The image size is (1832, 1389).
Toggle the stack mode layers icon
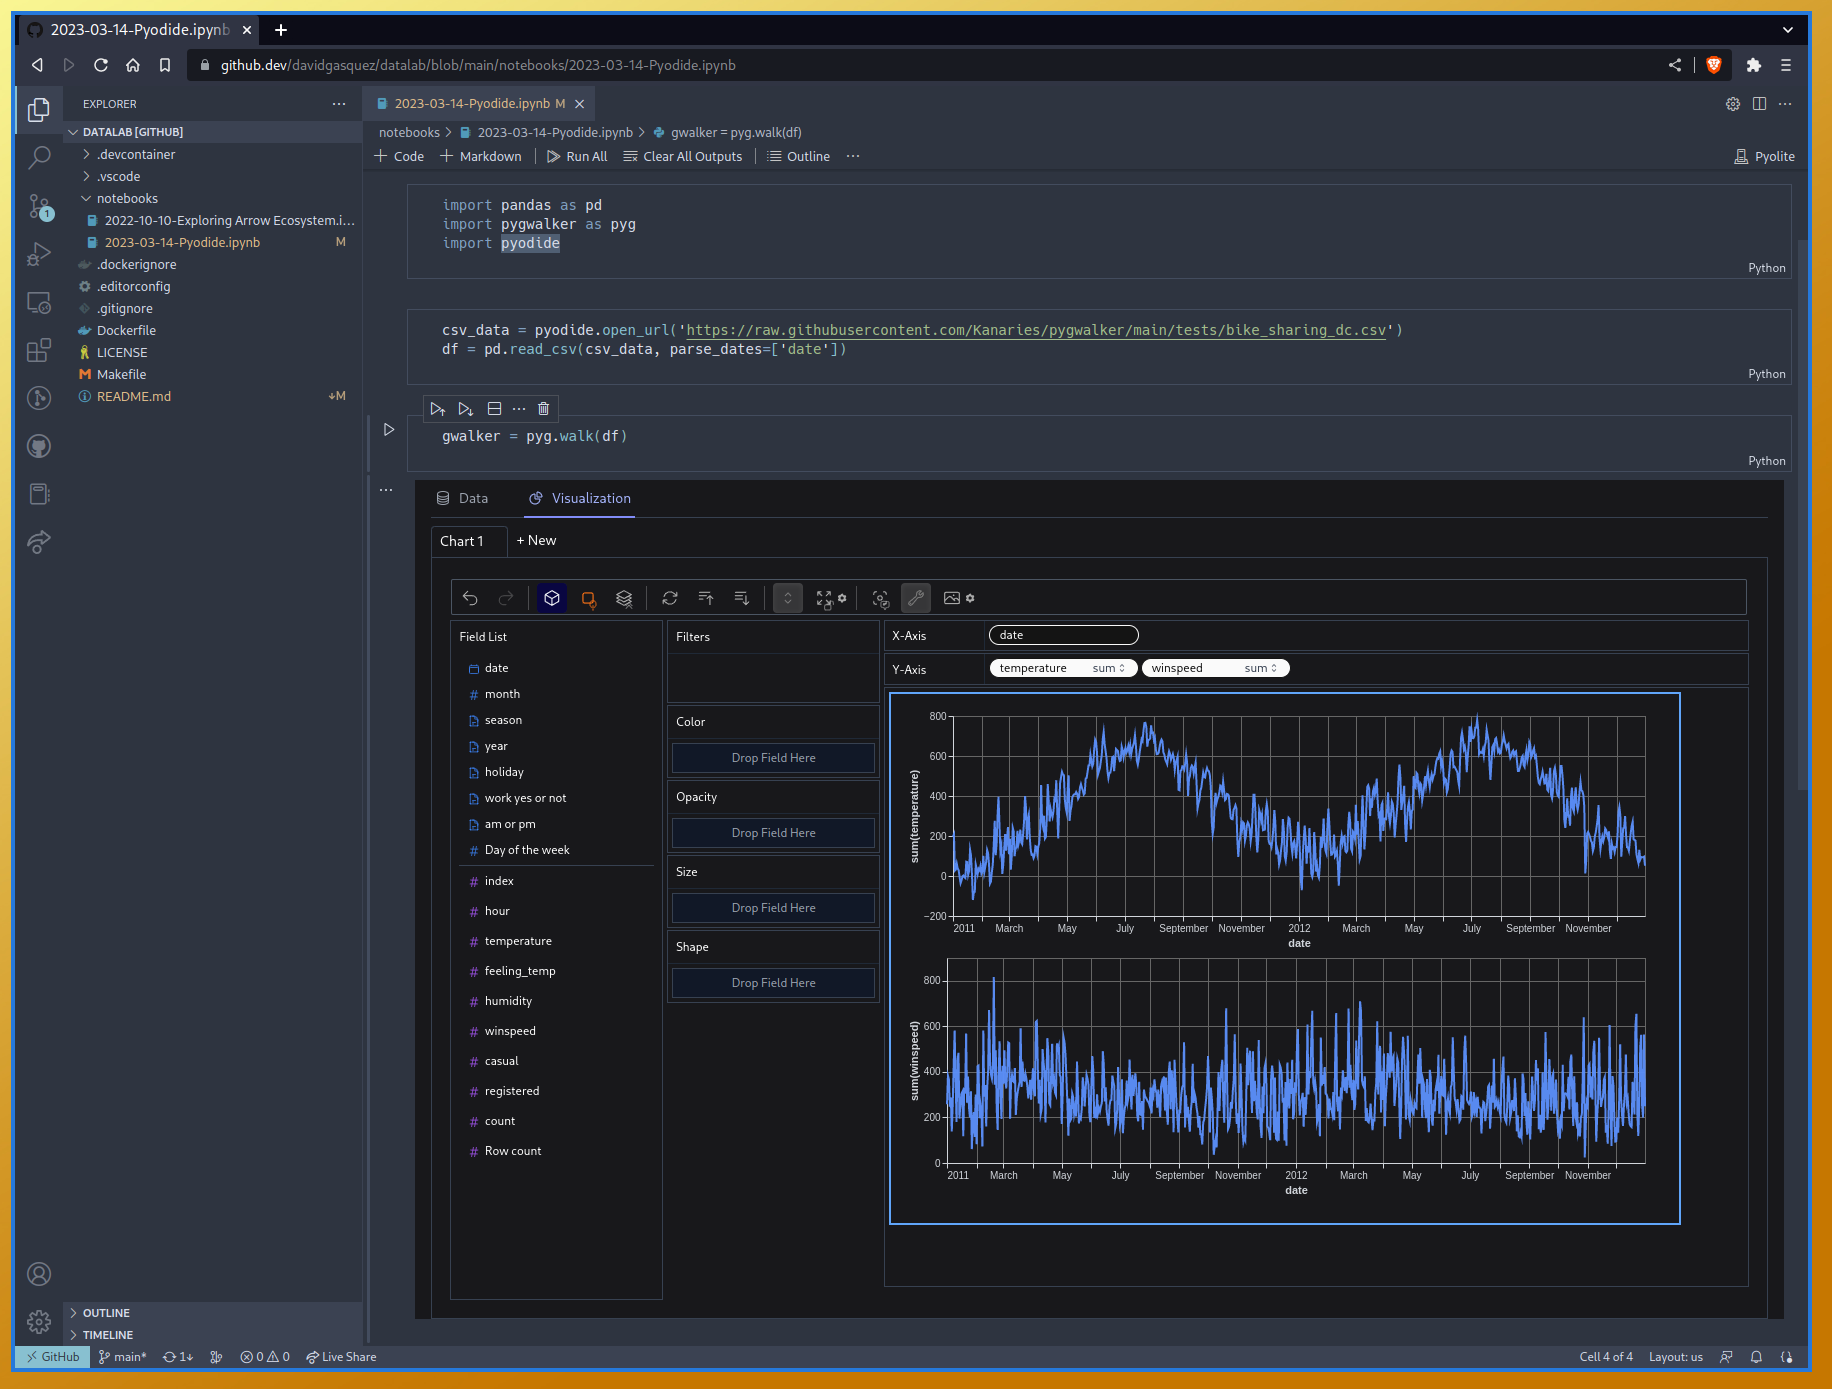point(624,598)
